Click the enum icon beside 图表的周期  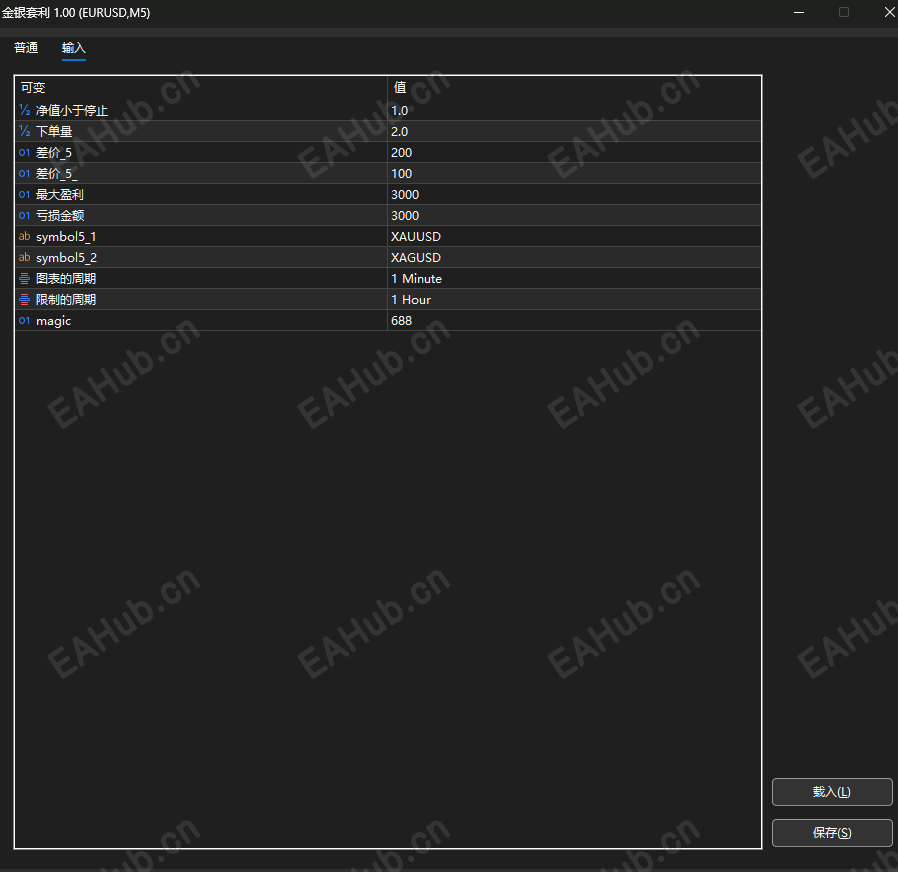coord(25,279)
